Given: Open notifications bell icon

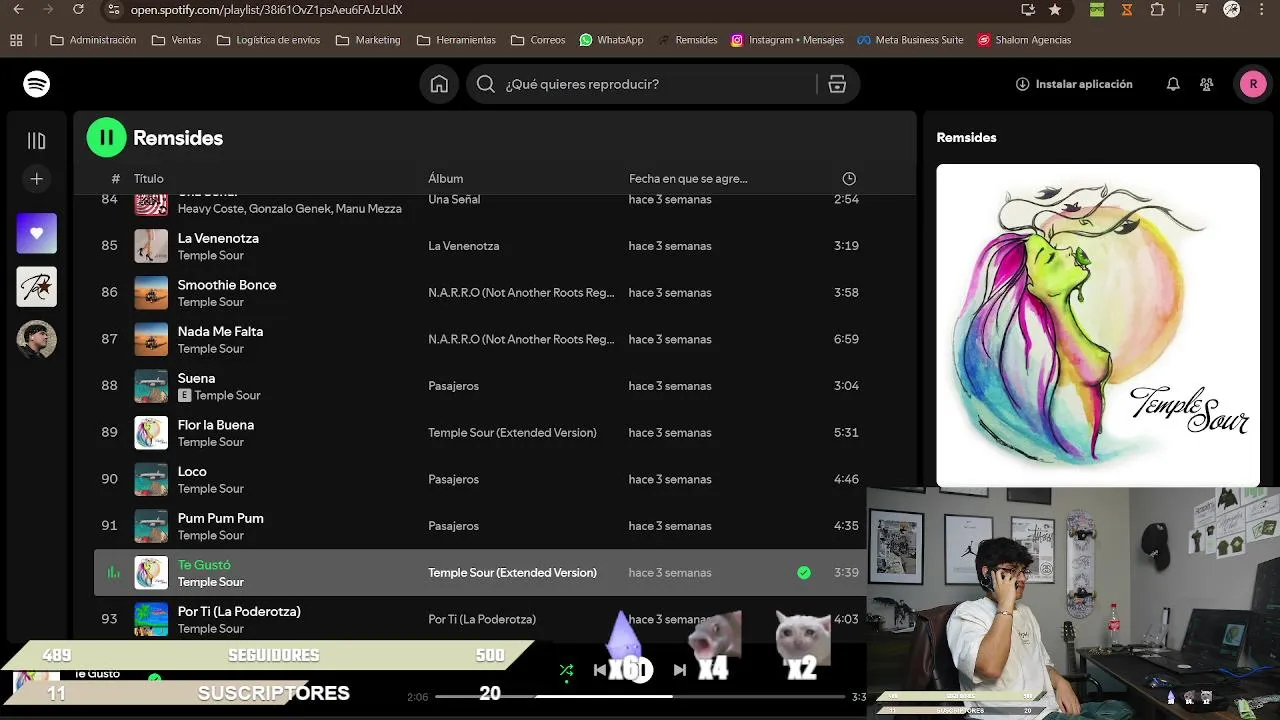Looking at the screenshot, I should pos(1173,84).
